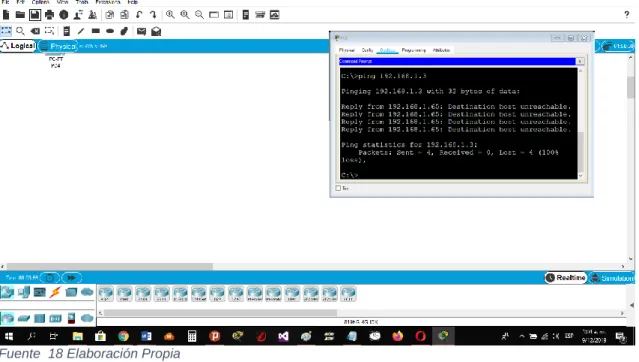The height and width of the screenshot is (362, 639).
Task: Open the Config tab in PC window
Action: (x=367, y=50)
